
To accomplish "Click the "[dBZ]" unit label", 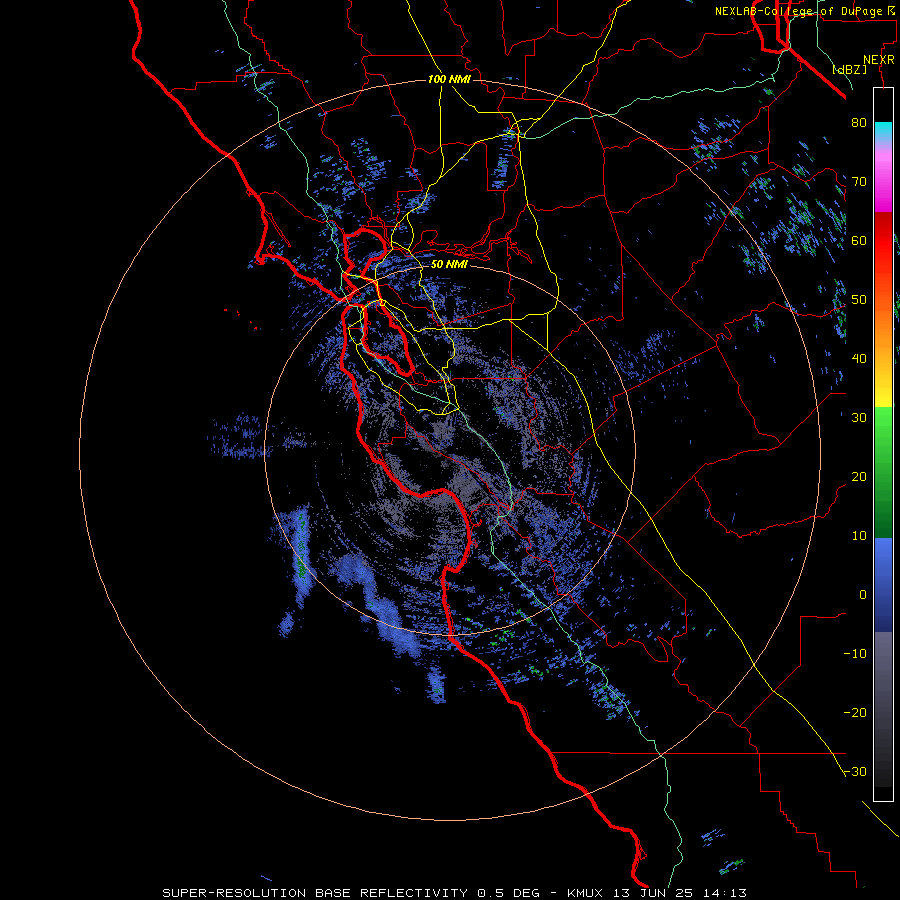I will tap(849, 70).
